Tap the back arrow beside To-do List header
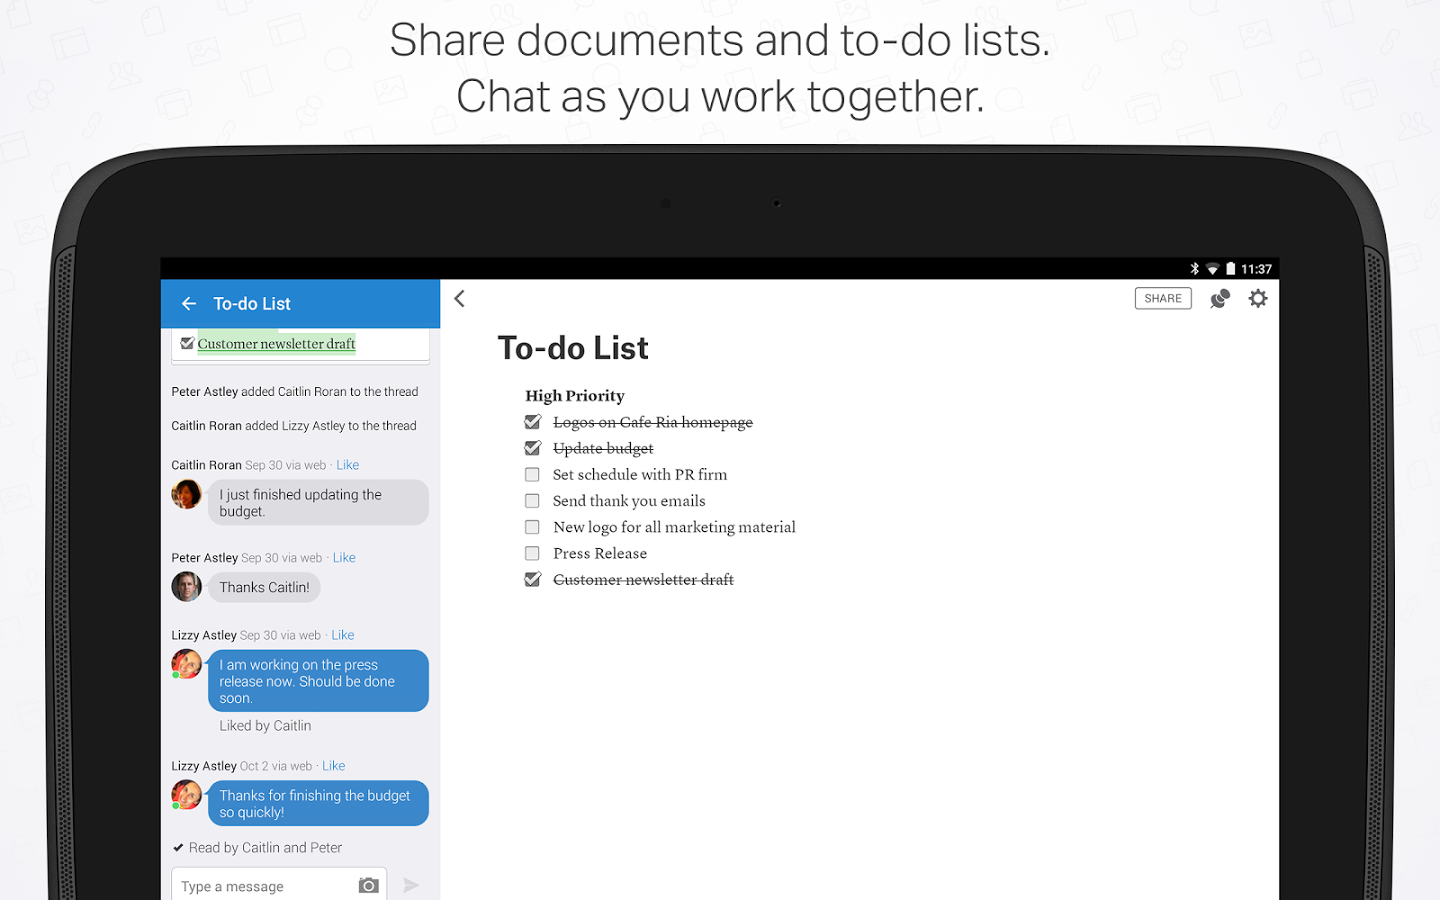This screenshot has height=900, width=1440. 189,303
